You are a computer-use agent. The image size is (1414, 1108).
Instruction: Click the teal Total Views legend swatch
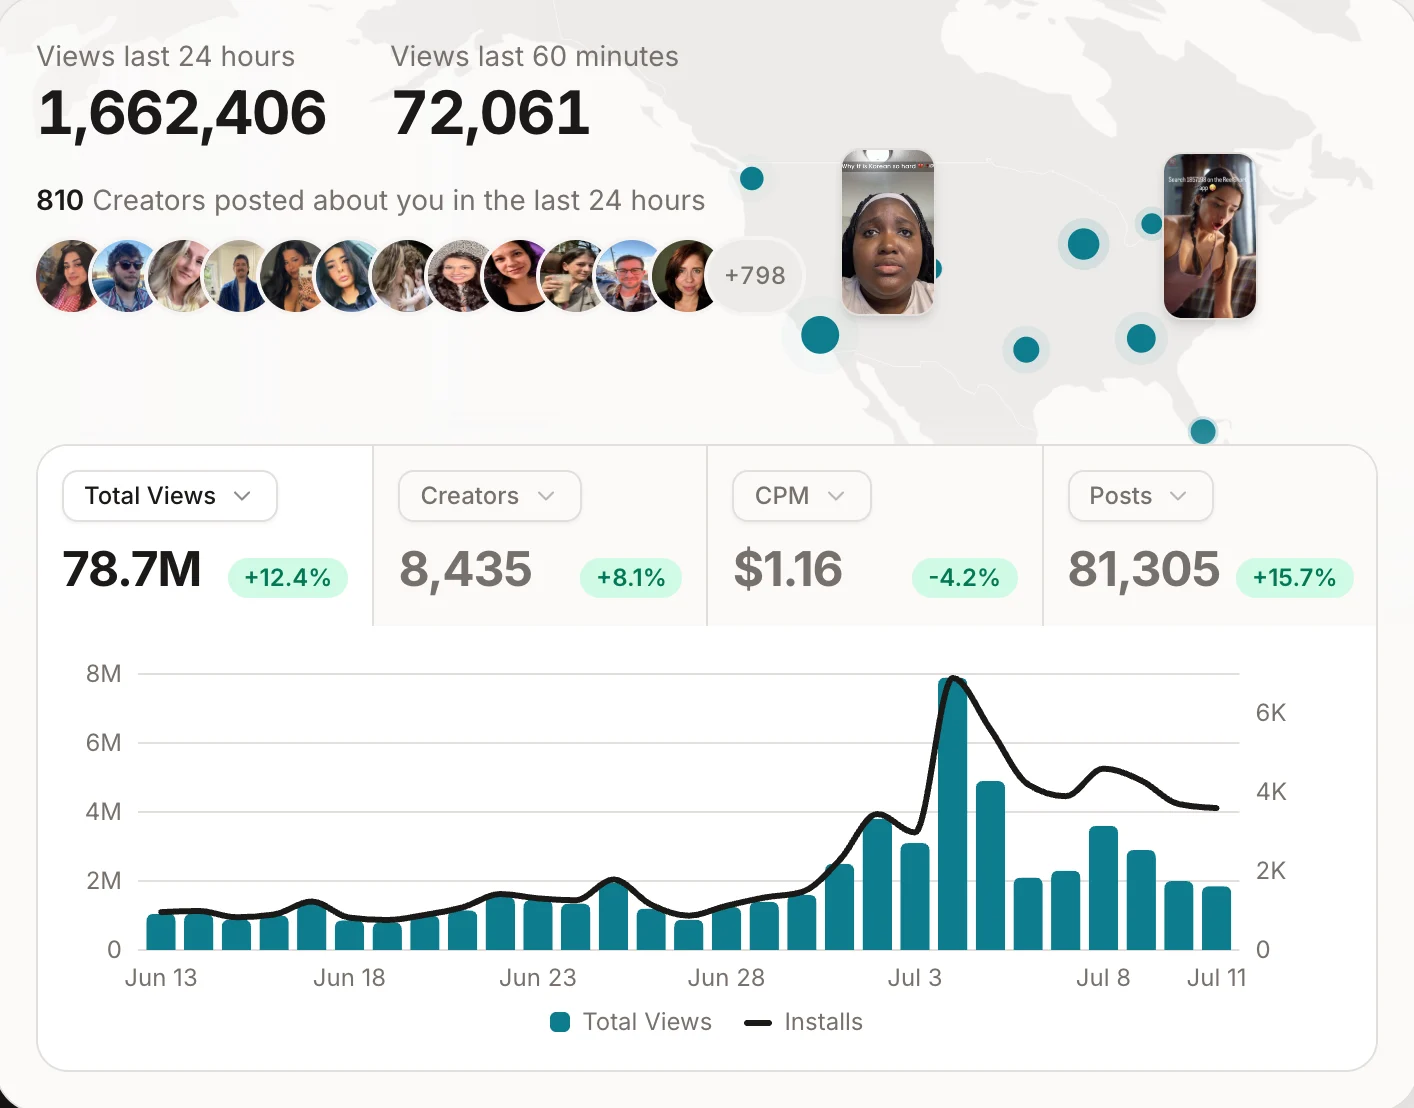pyautogui.click(x=560, y=1022)
